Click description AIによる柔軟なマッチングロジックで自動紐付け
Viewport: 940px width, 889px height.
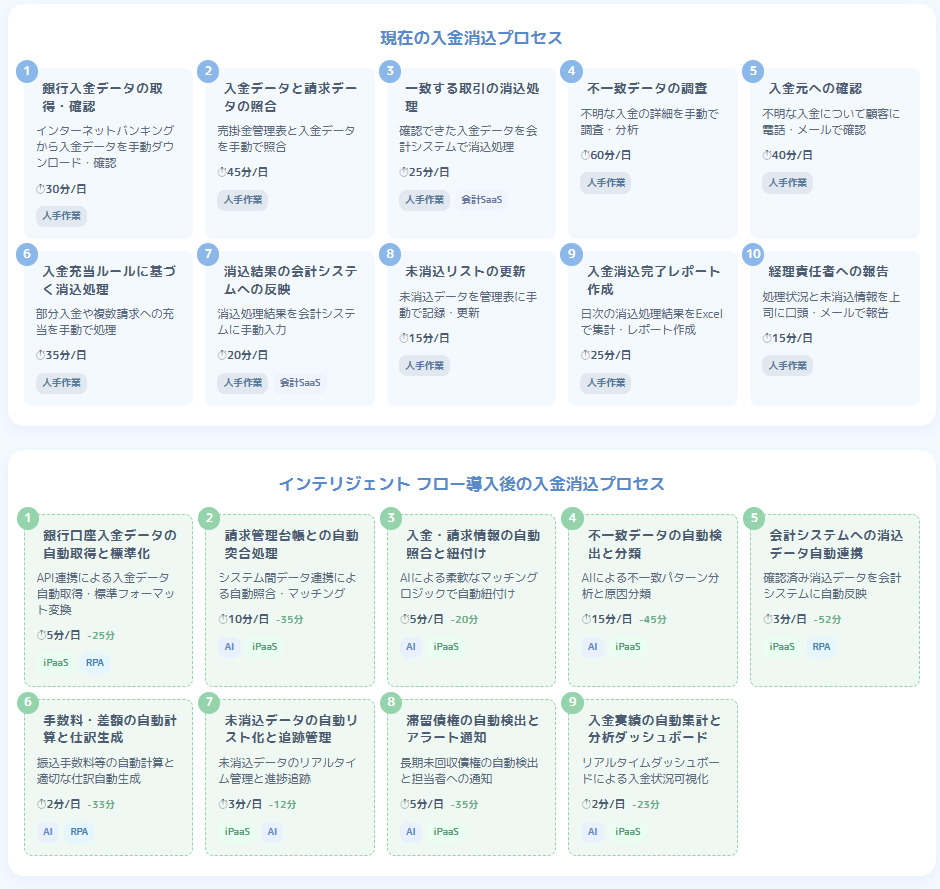coord(469,586)
